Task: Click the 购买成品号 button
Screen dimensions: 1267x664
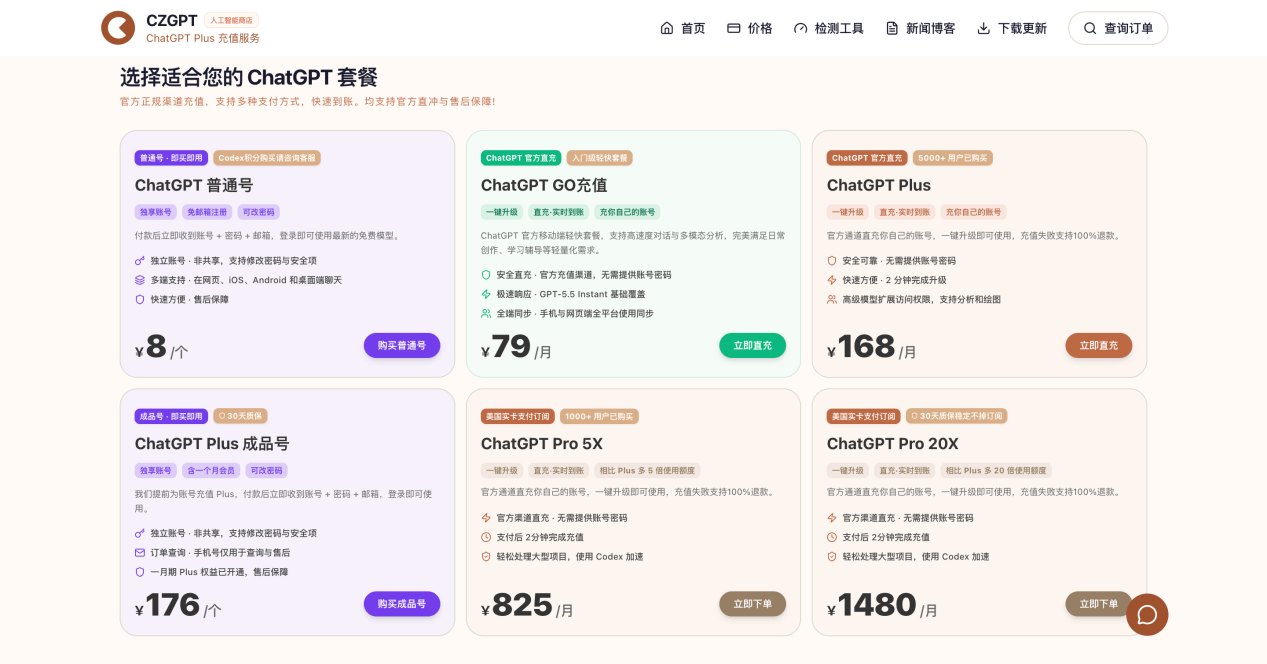Action: (x=402, y=604)
